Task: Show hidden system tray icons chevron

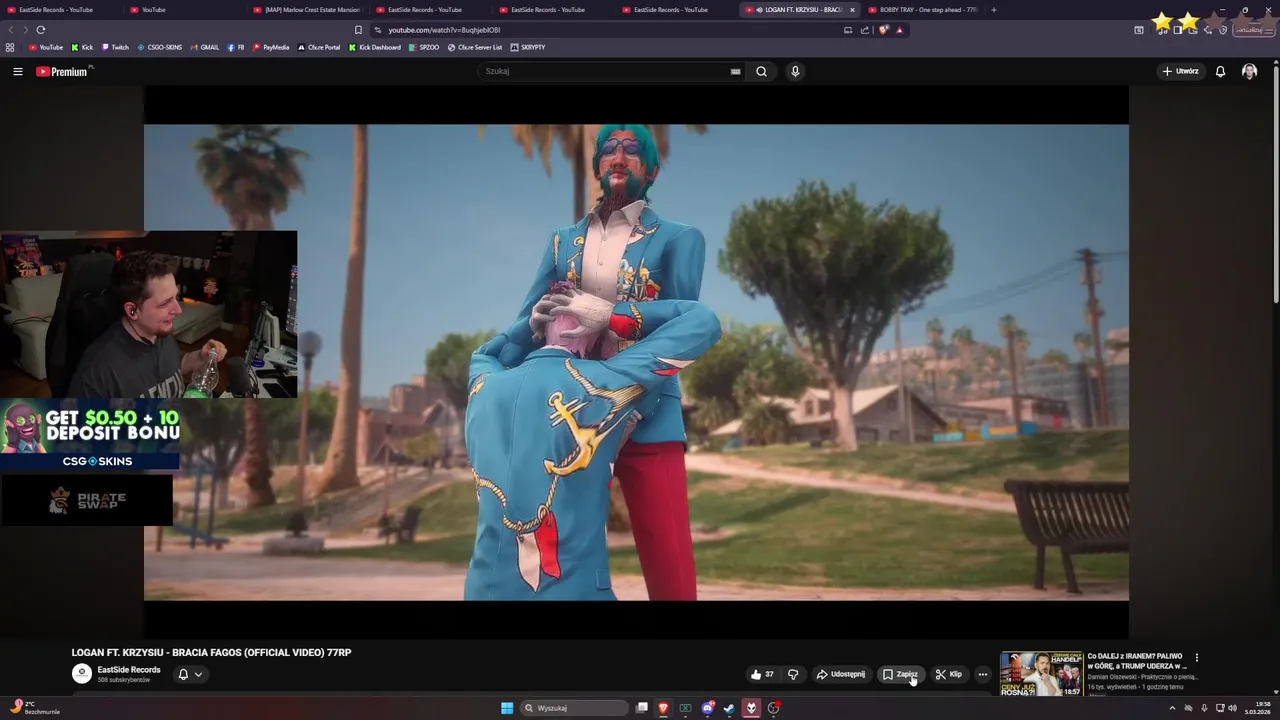Action: [1173, 708]
